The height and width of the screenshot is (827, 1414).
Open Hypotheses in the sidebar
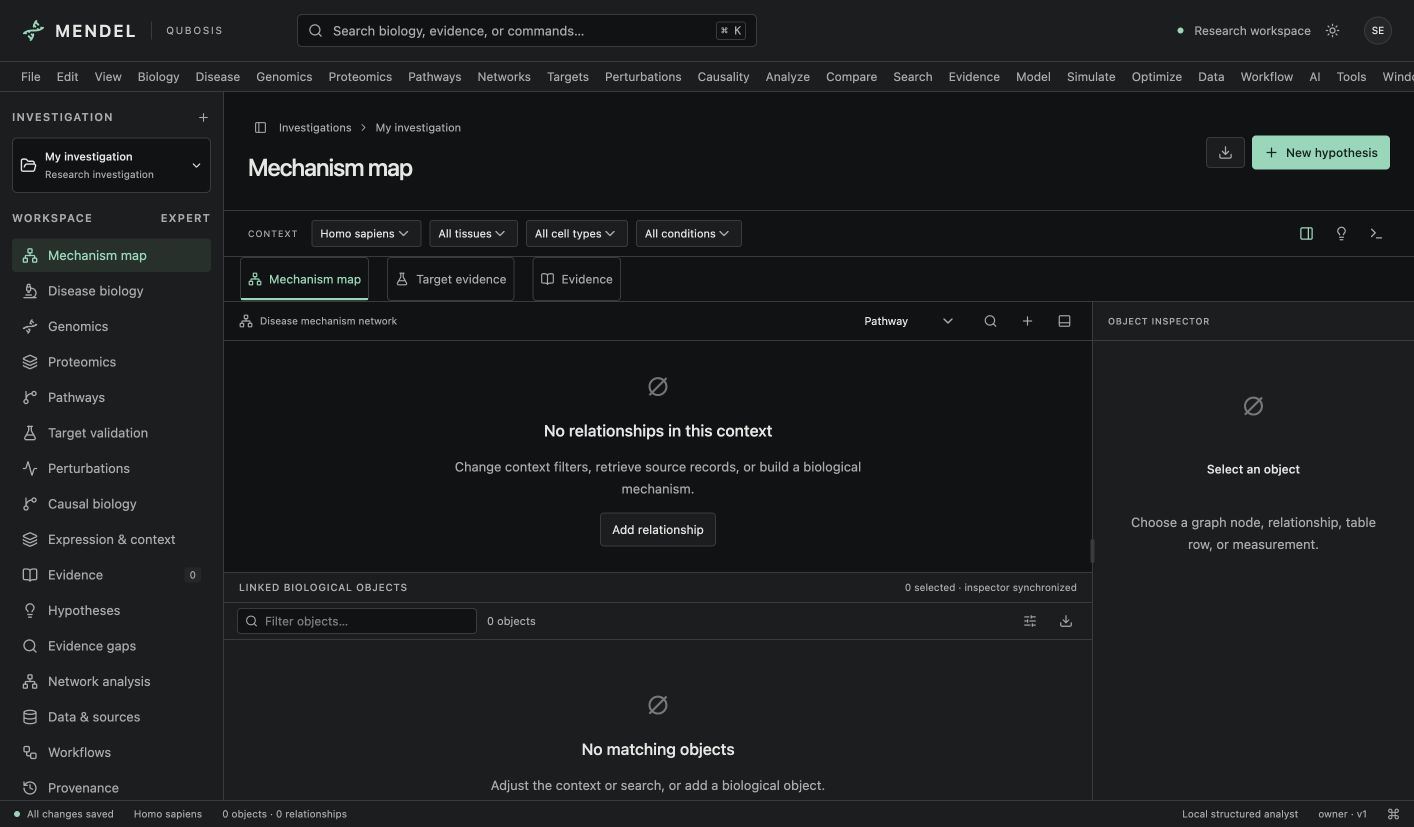click(111, 611)
